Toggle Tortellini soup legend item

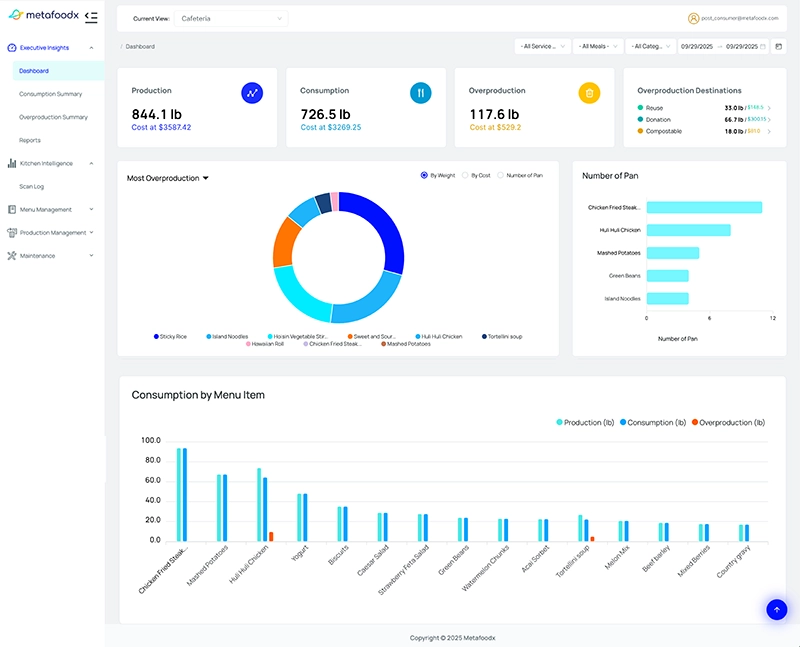502,337
